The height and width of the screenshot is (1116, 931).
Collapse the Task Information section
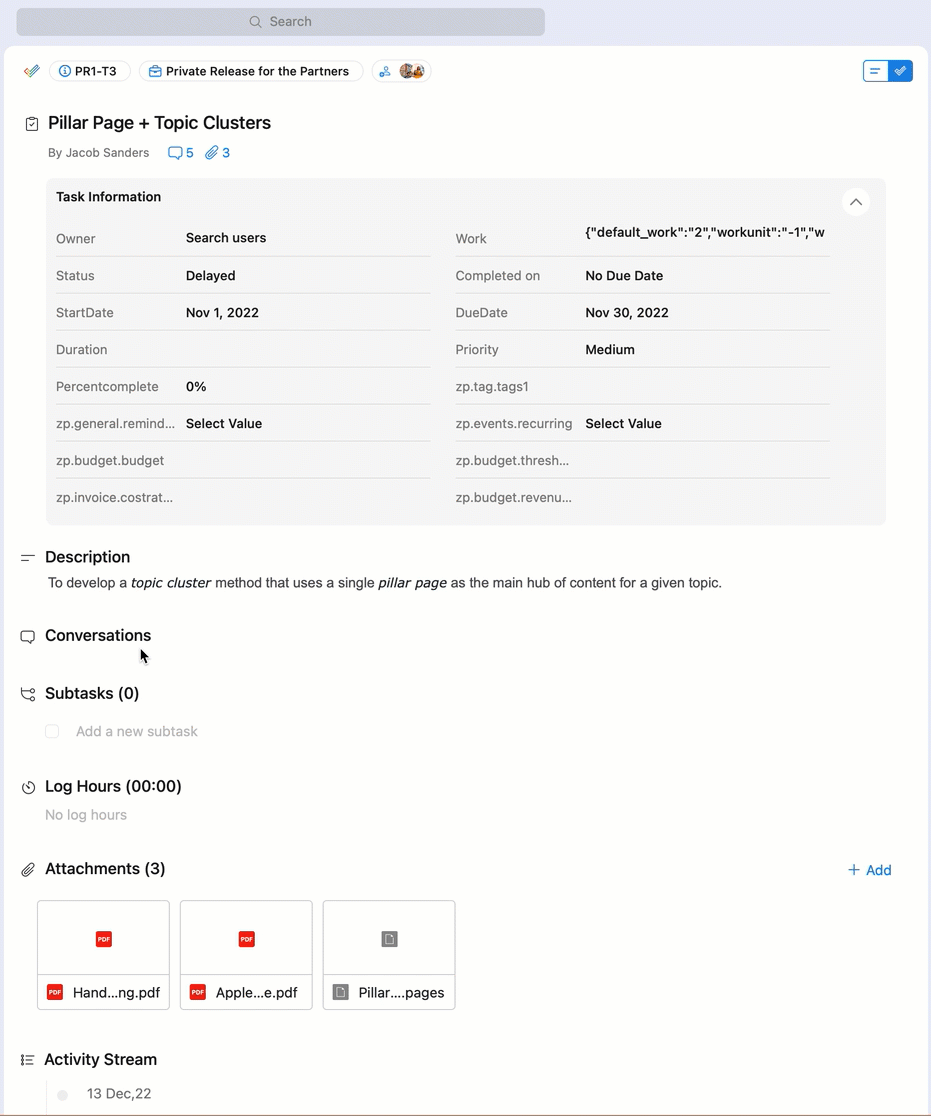click(x=856, y=202)
